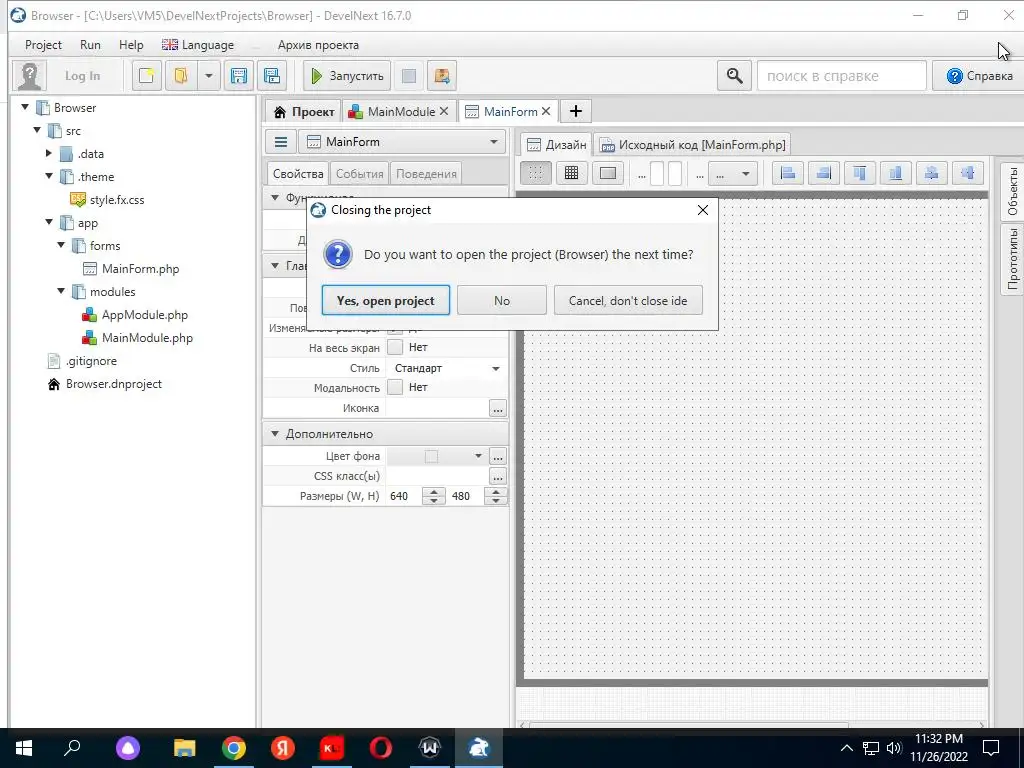Click the user avatar icon
The image size is (1024, 768).
pos(29,76)
